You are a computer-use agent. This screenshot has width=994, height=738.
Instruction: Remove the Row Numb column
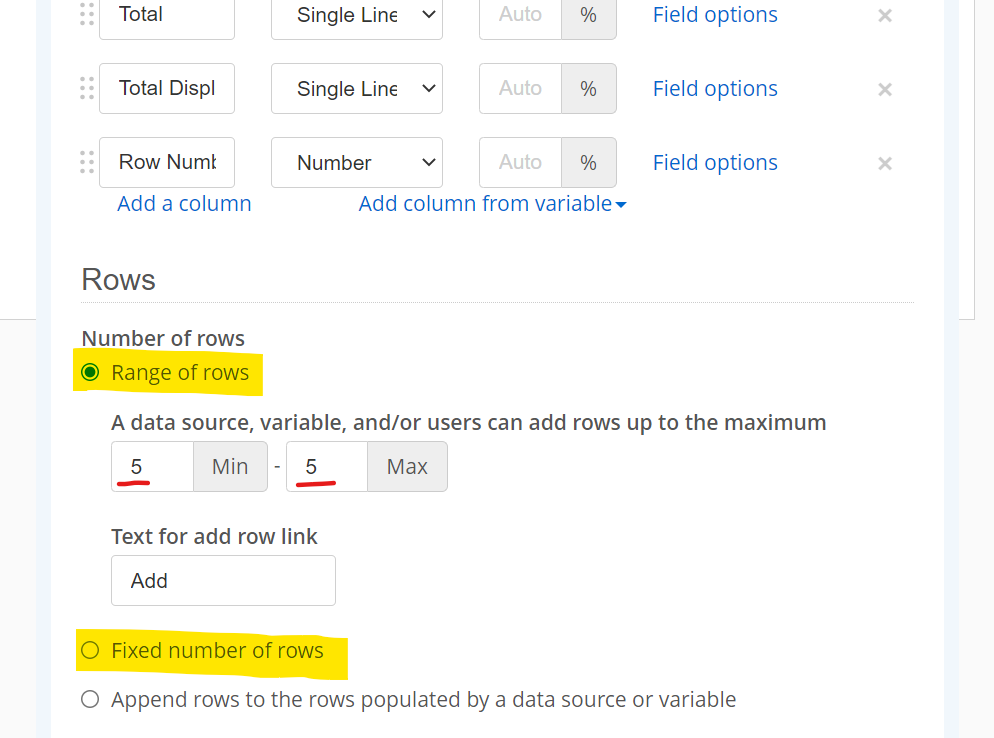click(885, 164)
